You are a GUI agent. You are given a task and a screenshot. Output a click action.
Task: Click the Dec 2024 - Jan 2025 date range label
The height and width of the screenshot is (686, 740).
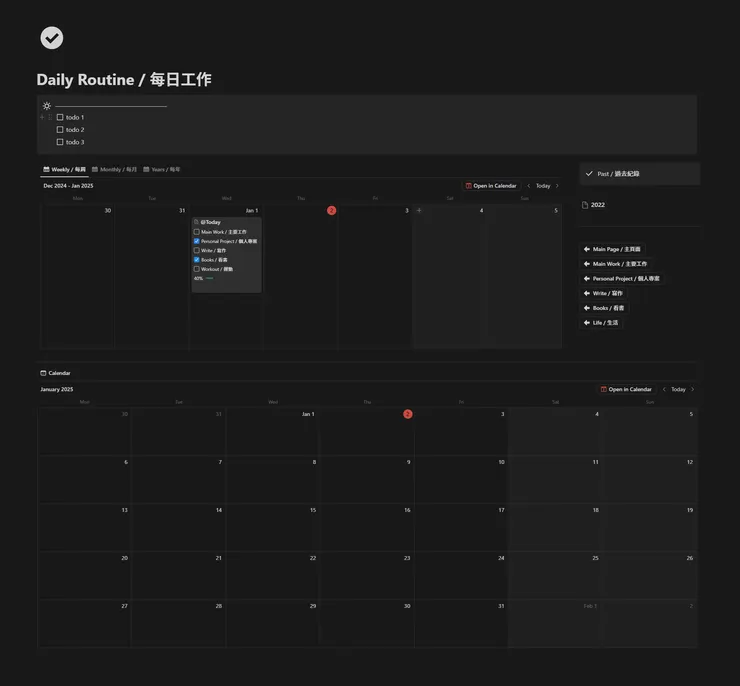(x=68, y=186)
